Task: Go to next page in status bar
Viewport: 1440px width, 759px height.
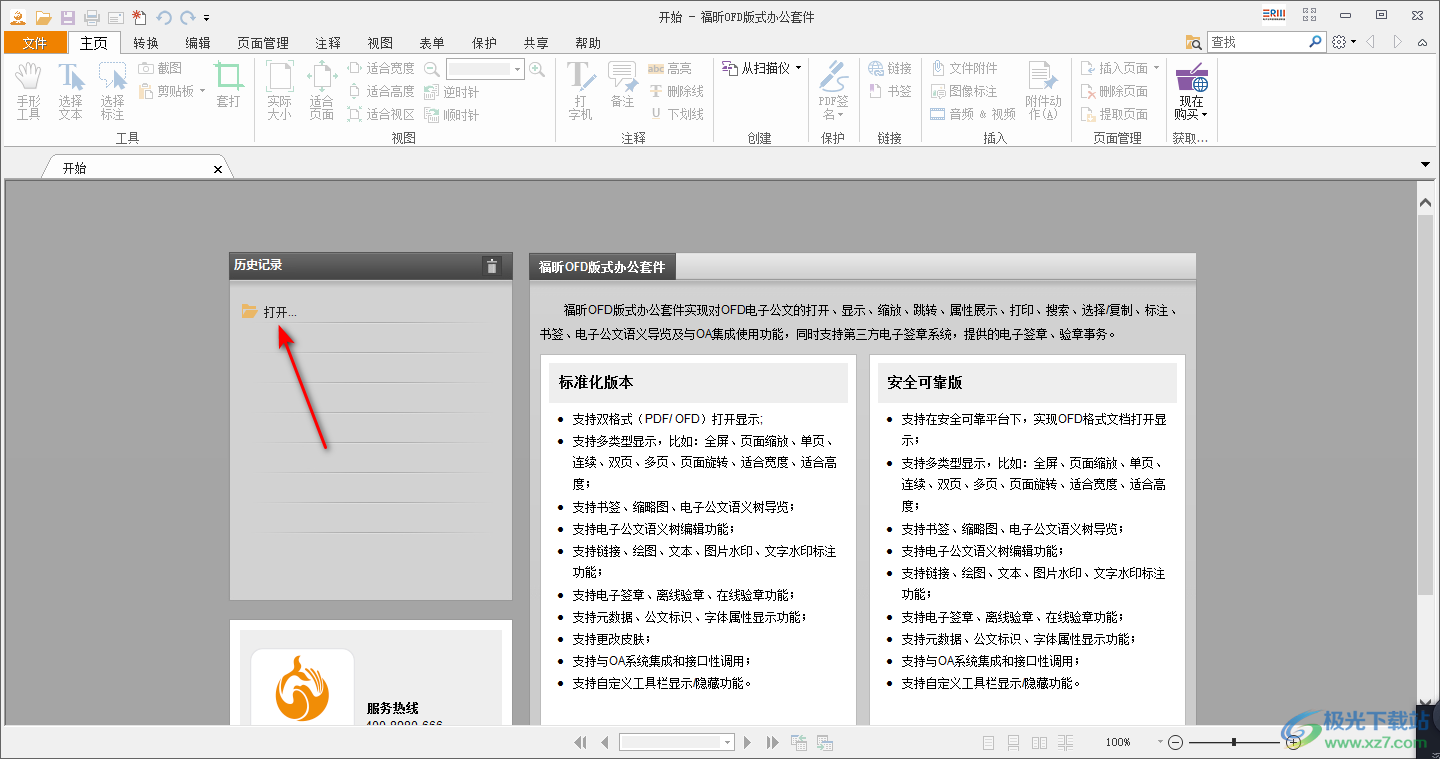Action: (x=747, y=742)
